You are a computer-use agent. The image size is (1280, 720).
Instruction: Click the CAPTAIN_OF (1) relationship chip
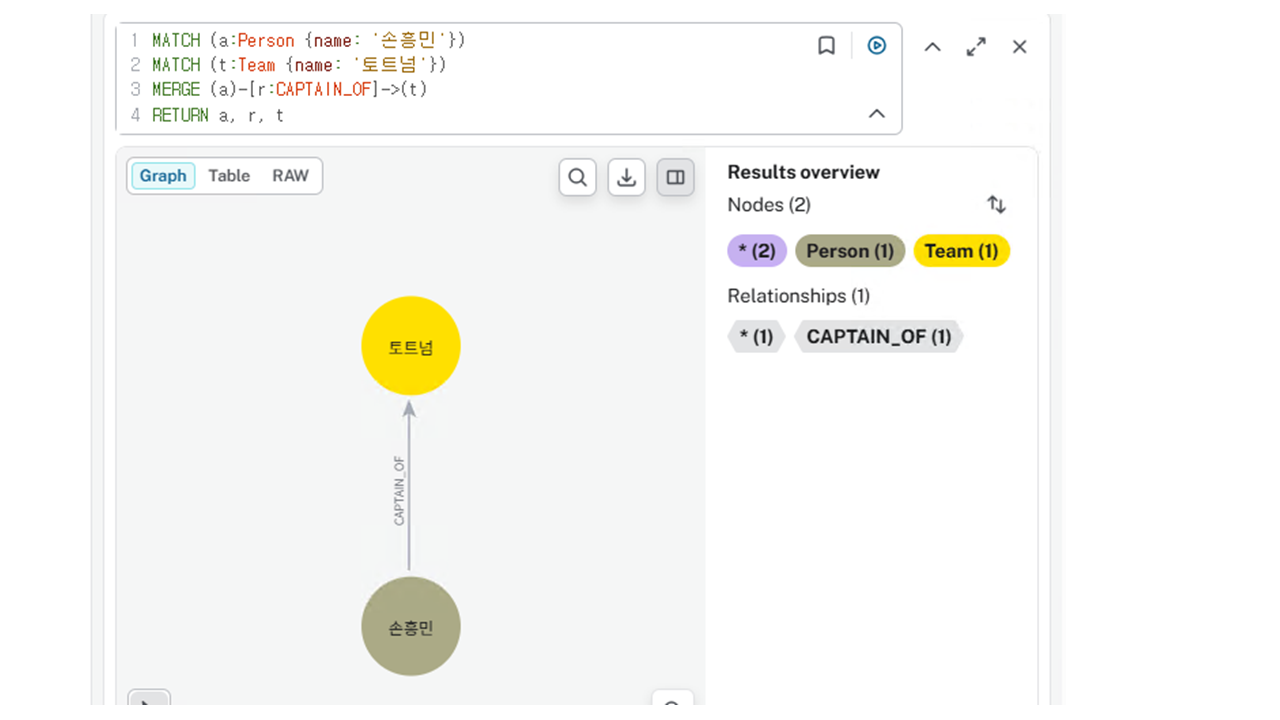(x=878, y=337)
